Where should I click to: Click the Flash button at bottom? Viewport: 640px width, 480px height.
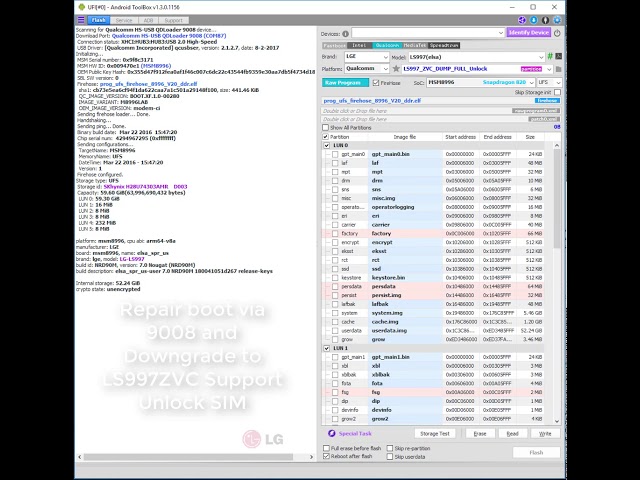click(x=536, y=452)
